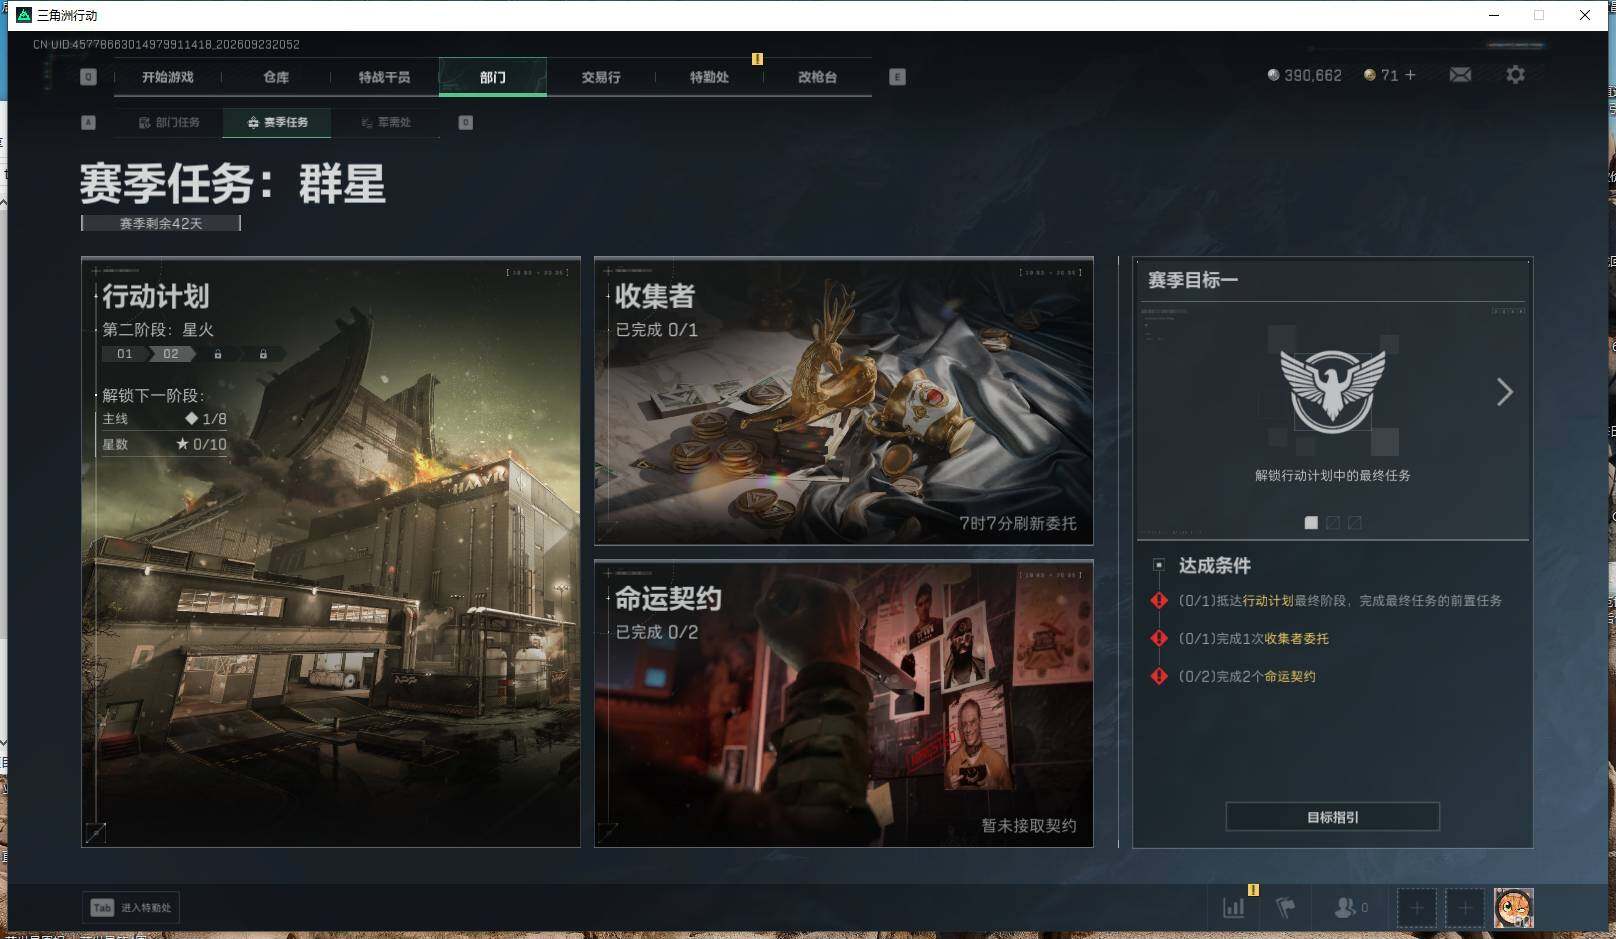Image resolution: width=1616 pixels, height=939 pixels.
Task: Click the red warning icon beside 行动计划 condition
Action: click(x=1159, y=600)
